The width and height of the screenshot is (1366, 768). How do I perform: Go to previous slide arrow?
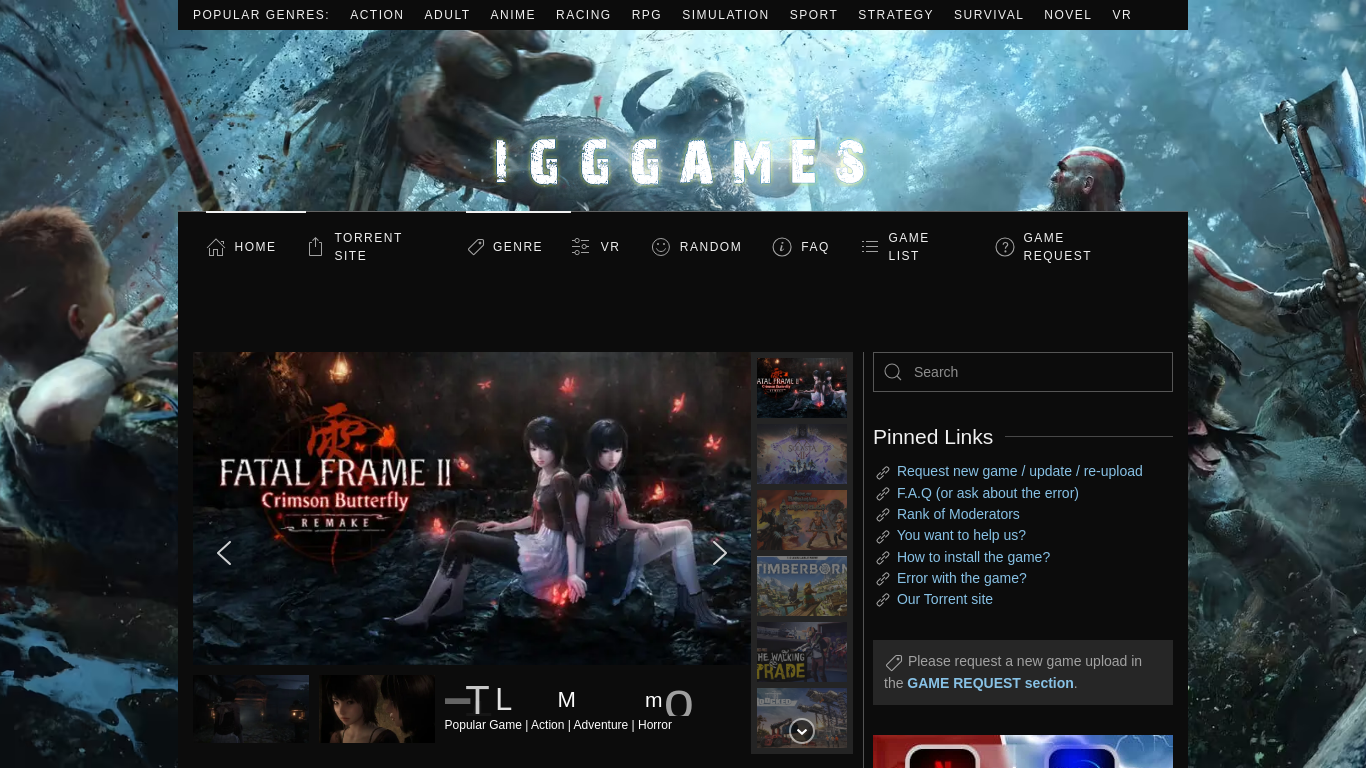224,553
